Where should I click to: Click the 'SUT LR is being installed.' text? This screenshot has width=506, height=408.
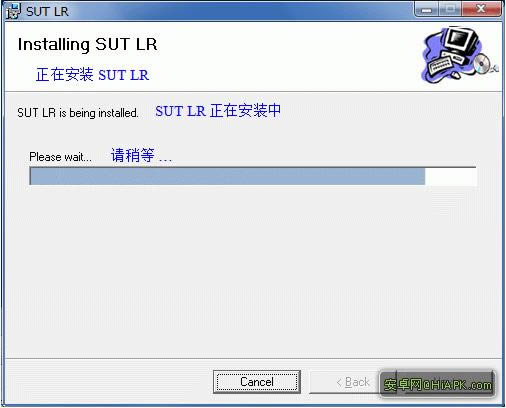pyautogui.click(x=78, y=113)
